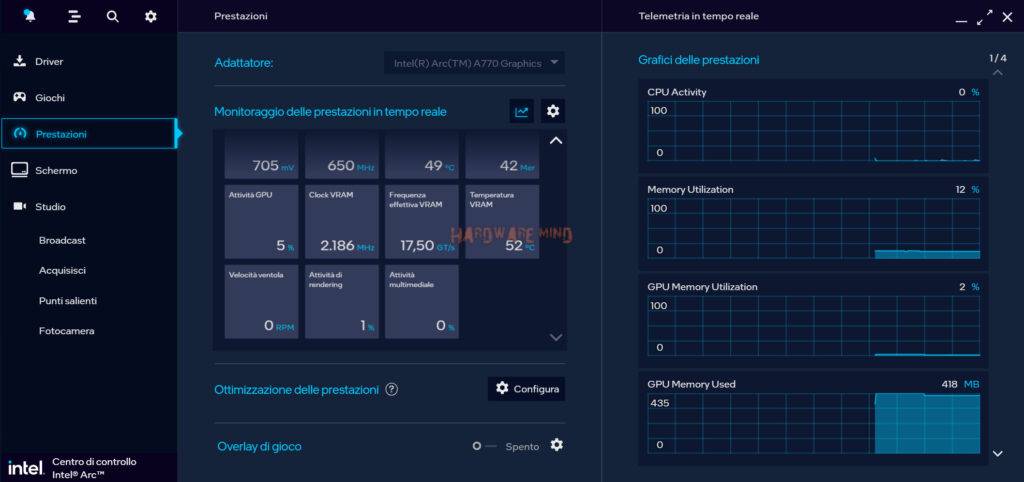Open the notifications bell icon
This screenshot has width=1024, height=482.
click(x=29, y=16)
